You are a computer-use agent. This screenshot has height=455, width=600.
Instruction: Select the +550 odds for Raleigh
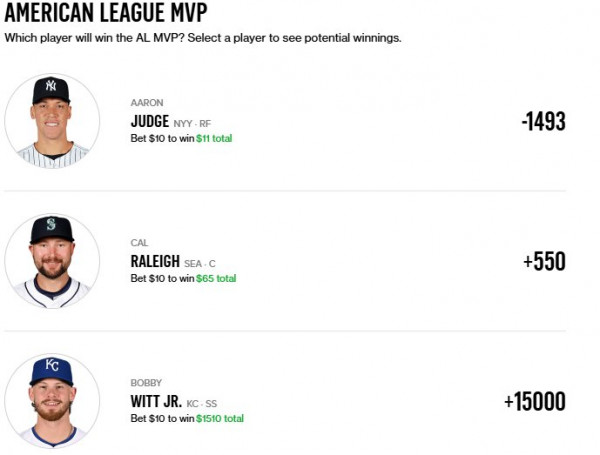[544, 261]
